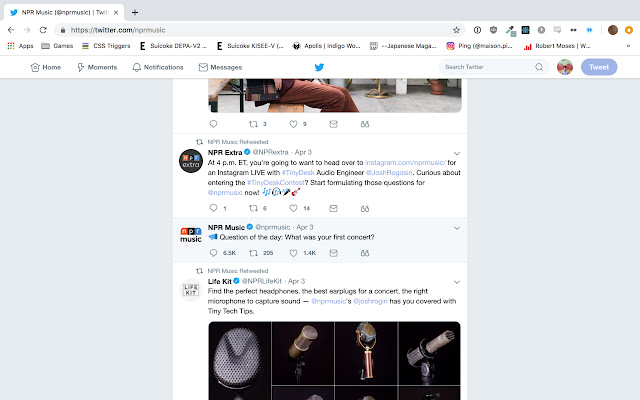Screen dimensions: 640x400
Task: Open a new browser tab with plus icon
Action: pyautogui.click(x=135, y=12)
